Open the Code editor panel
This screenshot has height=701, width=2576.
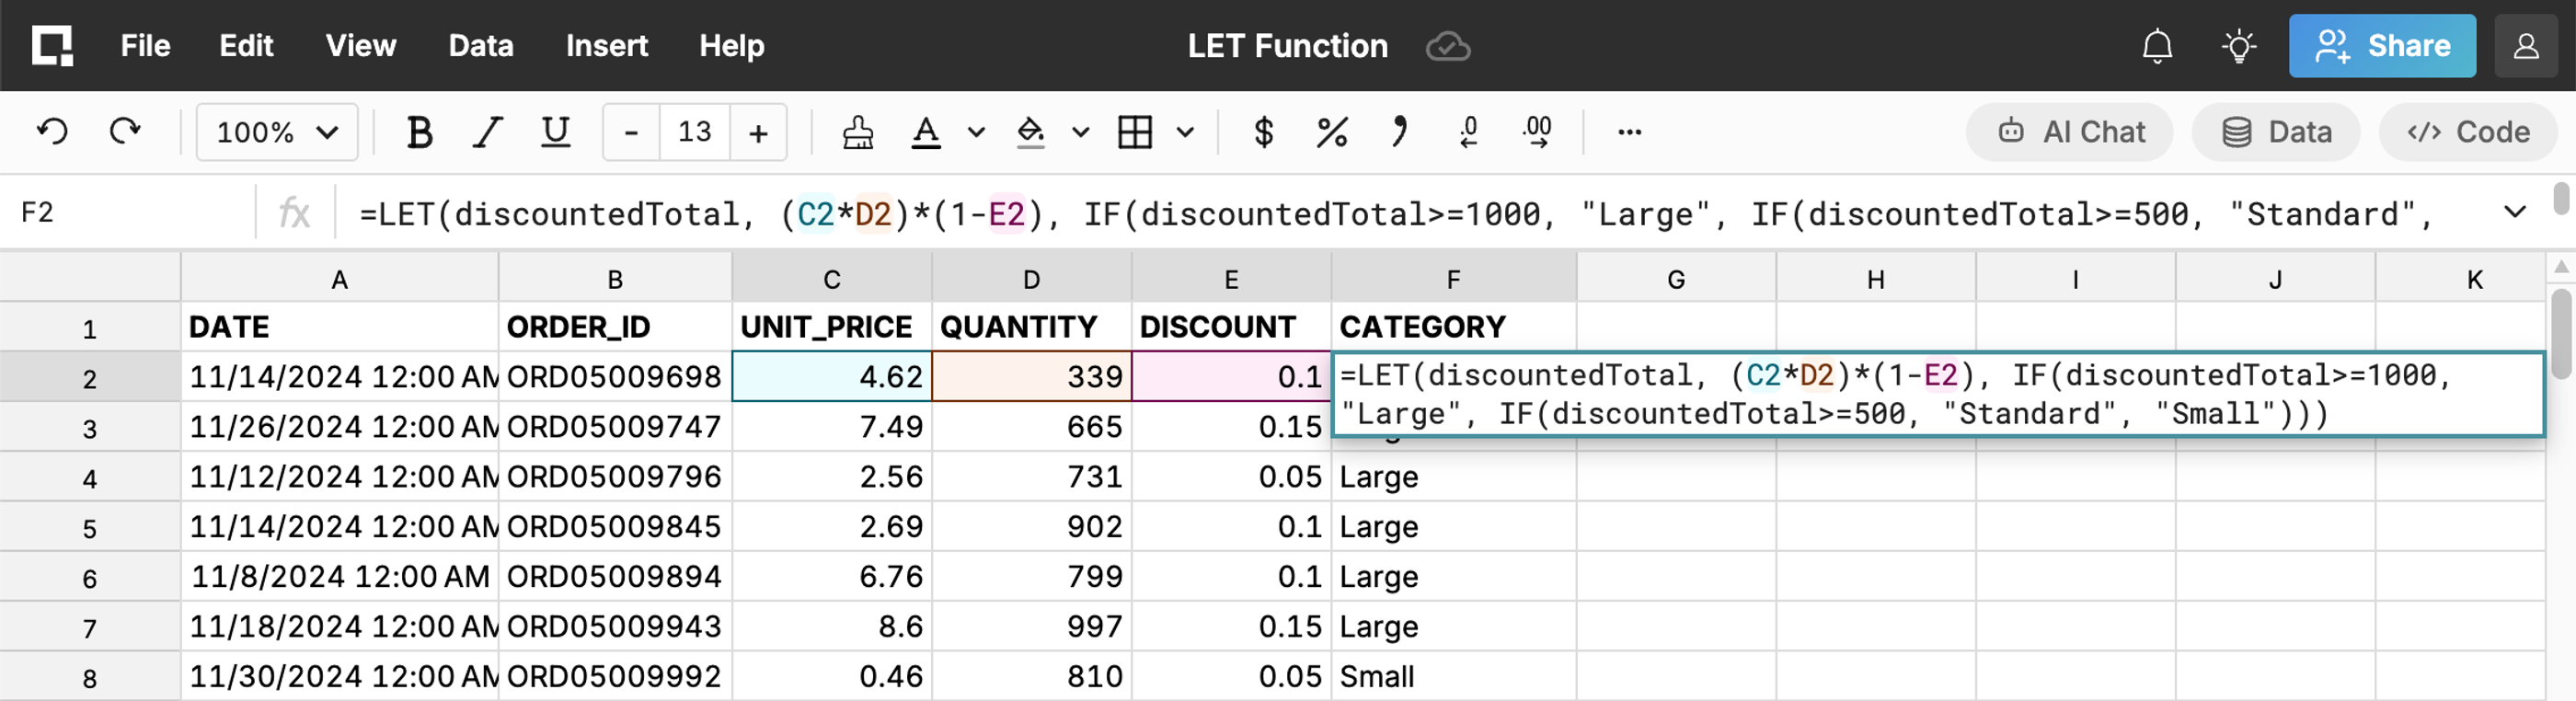point(2468,132)
